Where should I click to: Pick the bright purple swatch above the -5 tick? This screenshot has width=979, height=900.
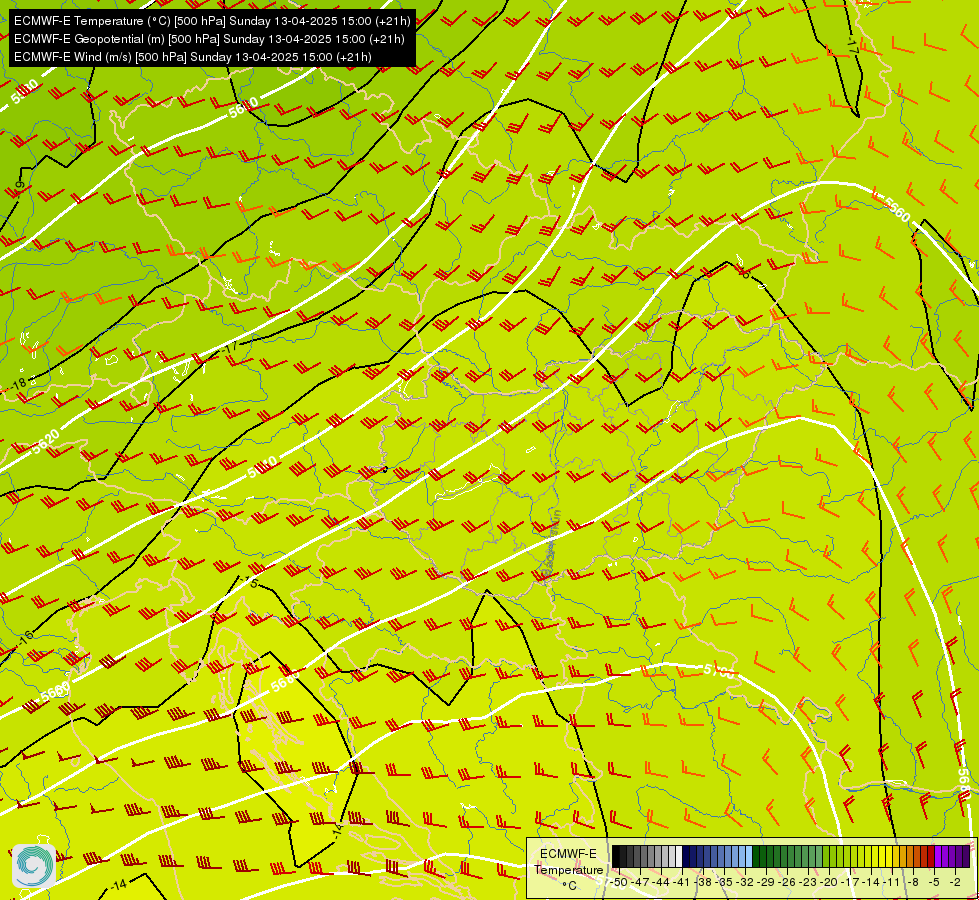(938, 856)
